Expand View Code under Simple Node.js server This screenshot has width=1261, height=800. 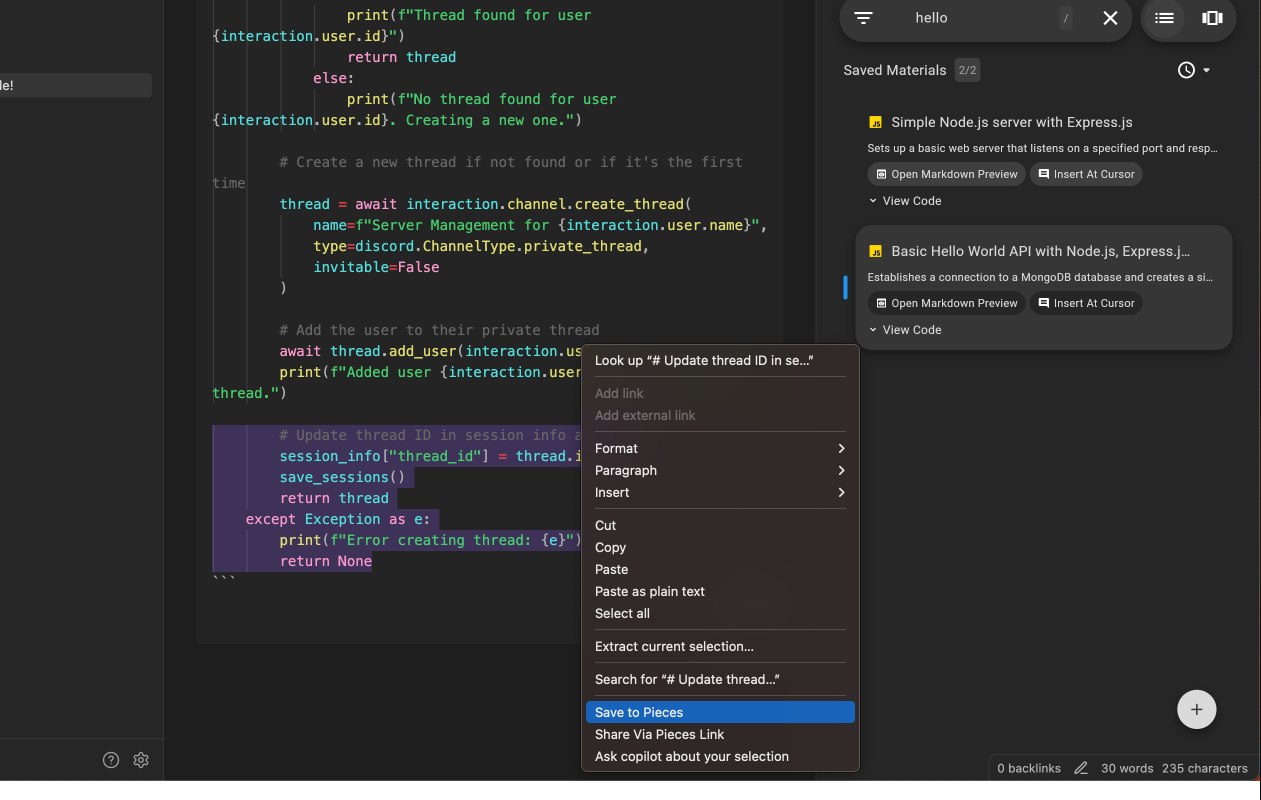pos(905,201)
